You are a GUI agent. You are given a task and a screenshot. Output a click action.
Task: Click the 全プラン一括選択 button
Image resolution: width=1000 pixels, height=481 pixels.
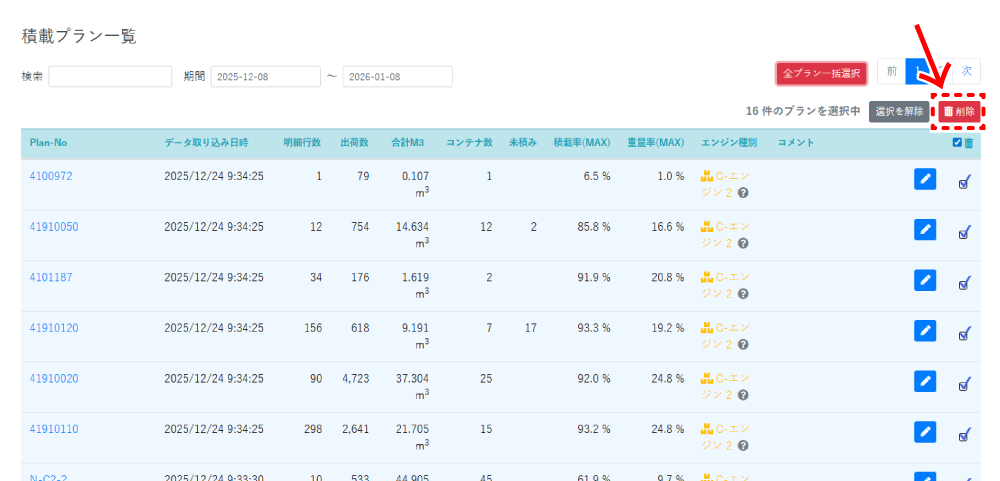821,73
